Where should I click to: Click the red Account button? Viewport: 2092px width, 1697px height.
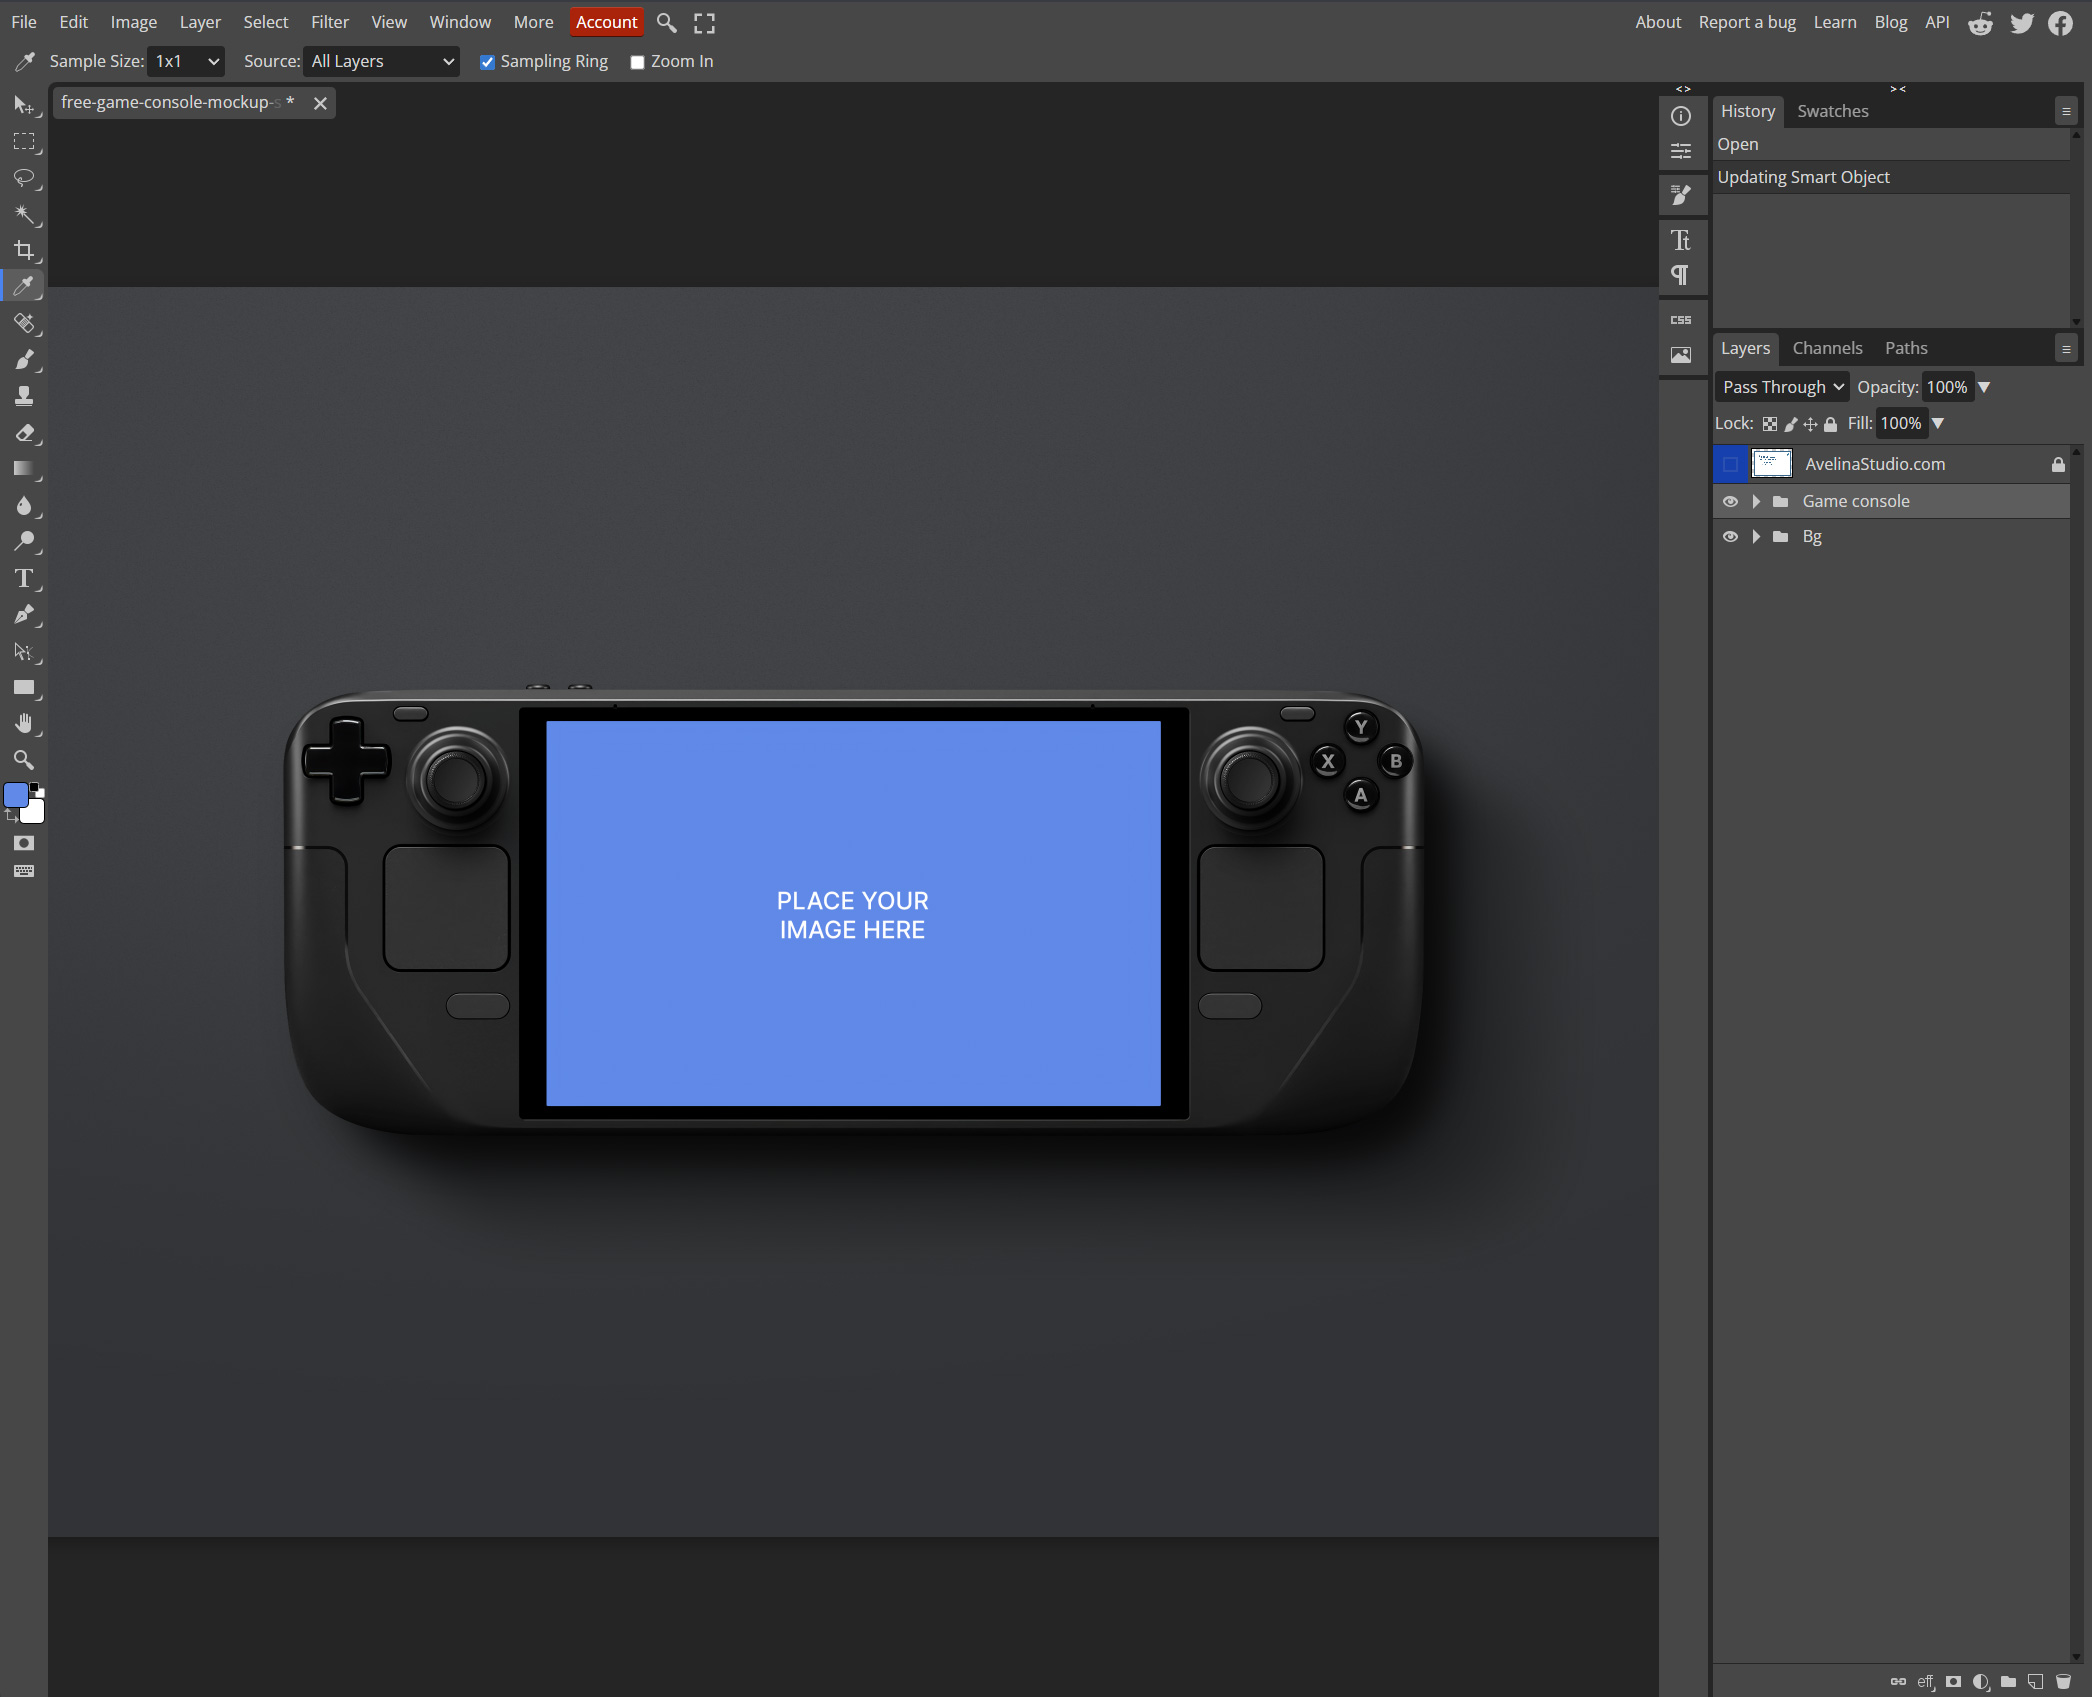point(606,22)
